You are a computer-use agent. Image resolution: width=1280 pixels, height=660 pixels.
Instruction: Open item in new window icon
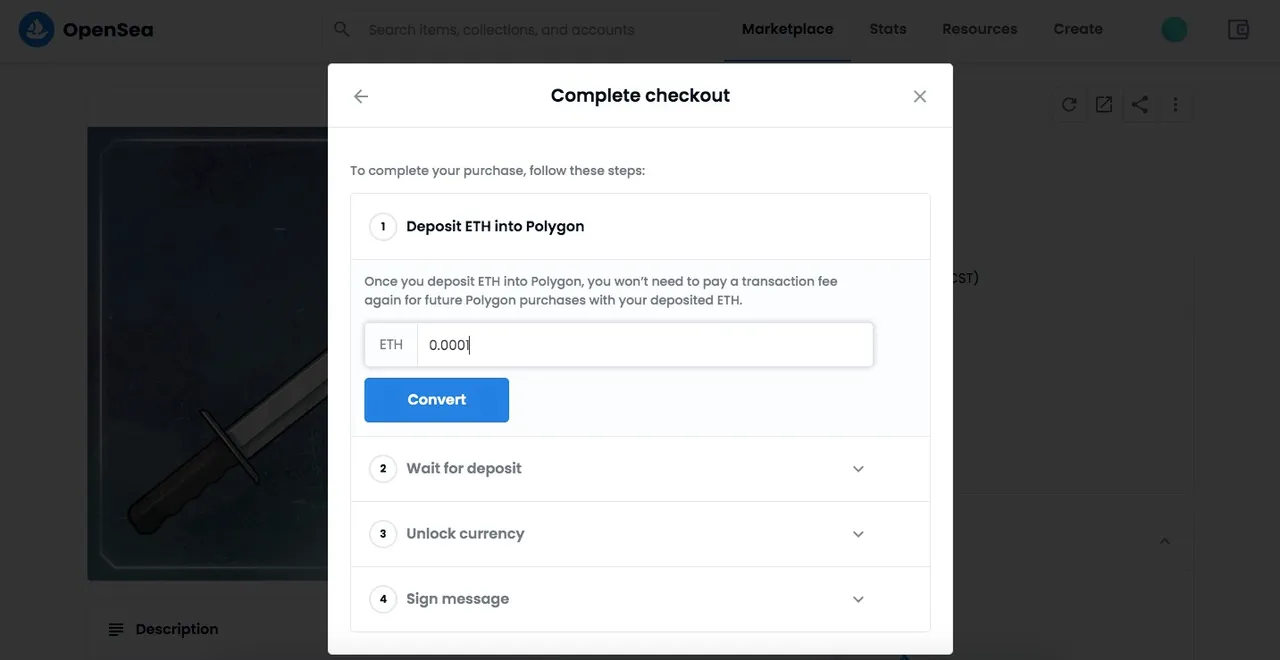[1104, 104]
